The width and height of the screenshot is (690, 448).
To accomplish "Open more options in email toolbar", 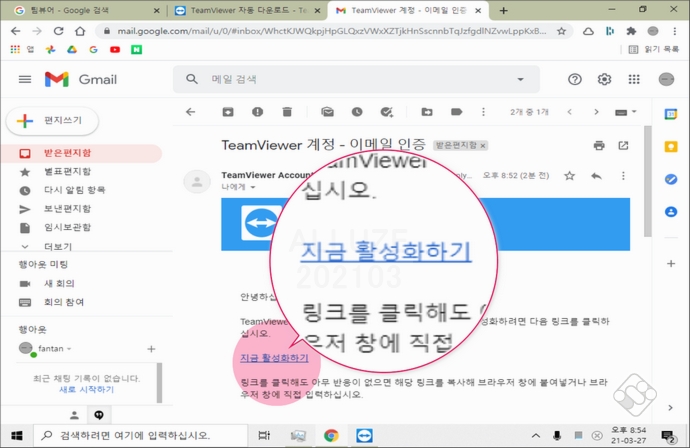I will (x=483, y=112).
